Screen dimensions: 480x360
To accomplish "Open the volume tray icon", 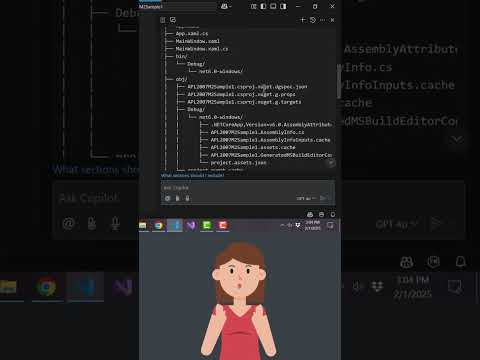I will 290,225.
